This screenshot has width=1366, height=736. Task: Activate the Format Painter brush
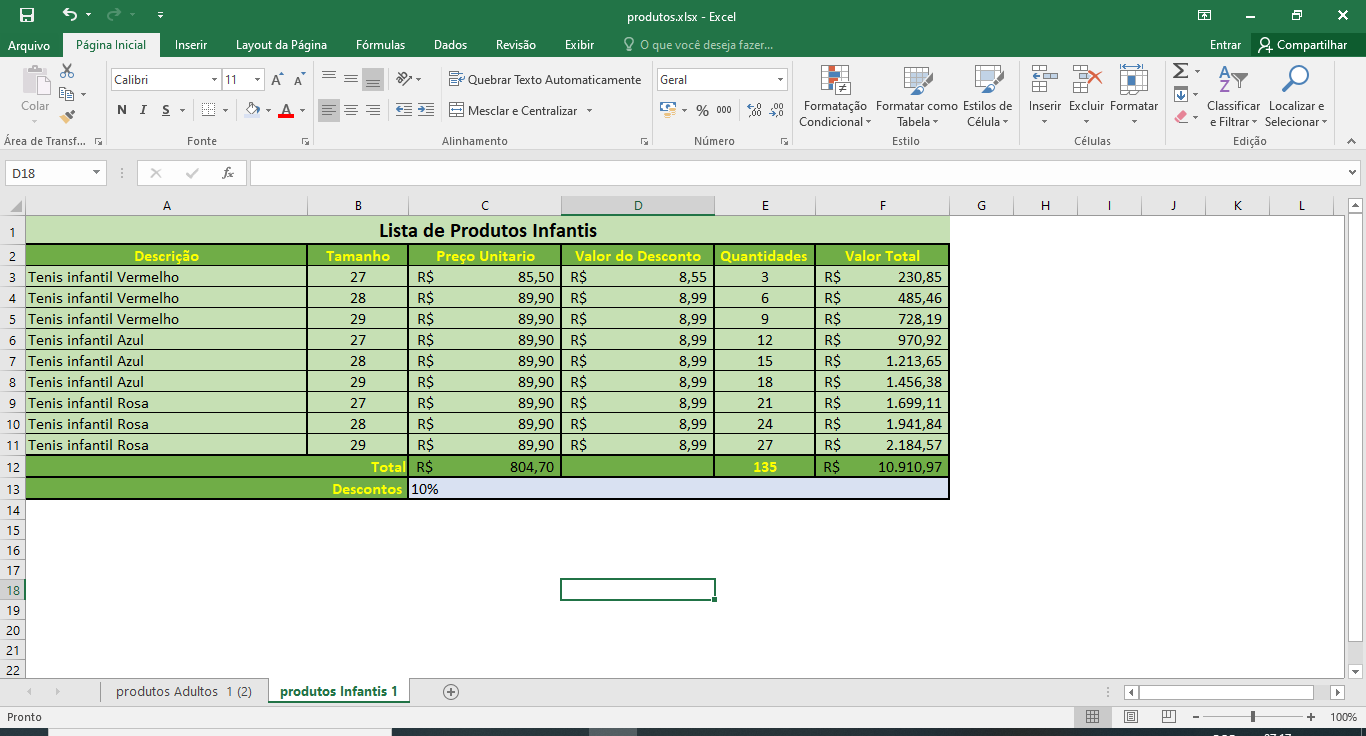tap(67, 117)
